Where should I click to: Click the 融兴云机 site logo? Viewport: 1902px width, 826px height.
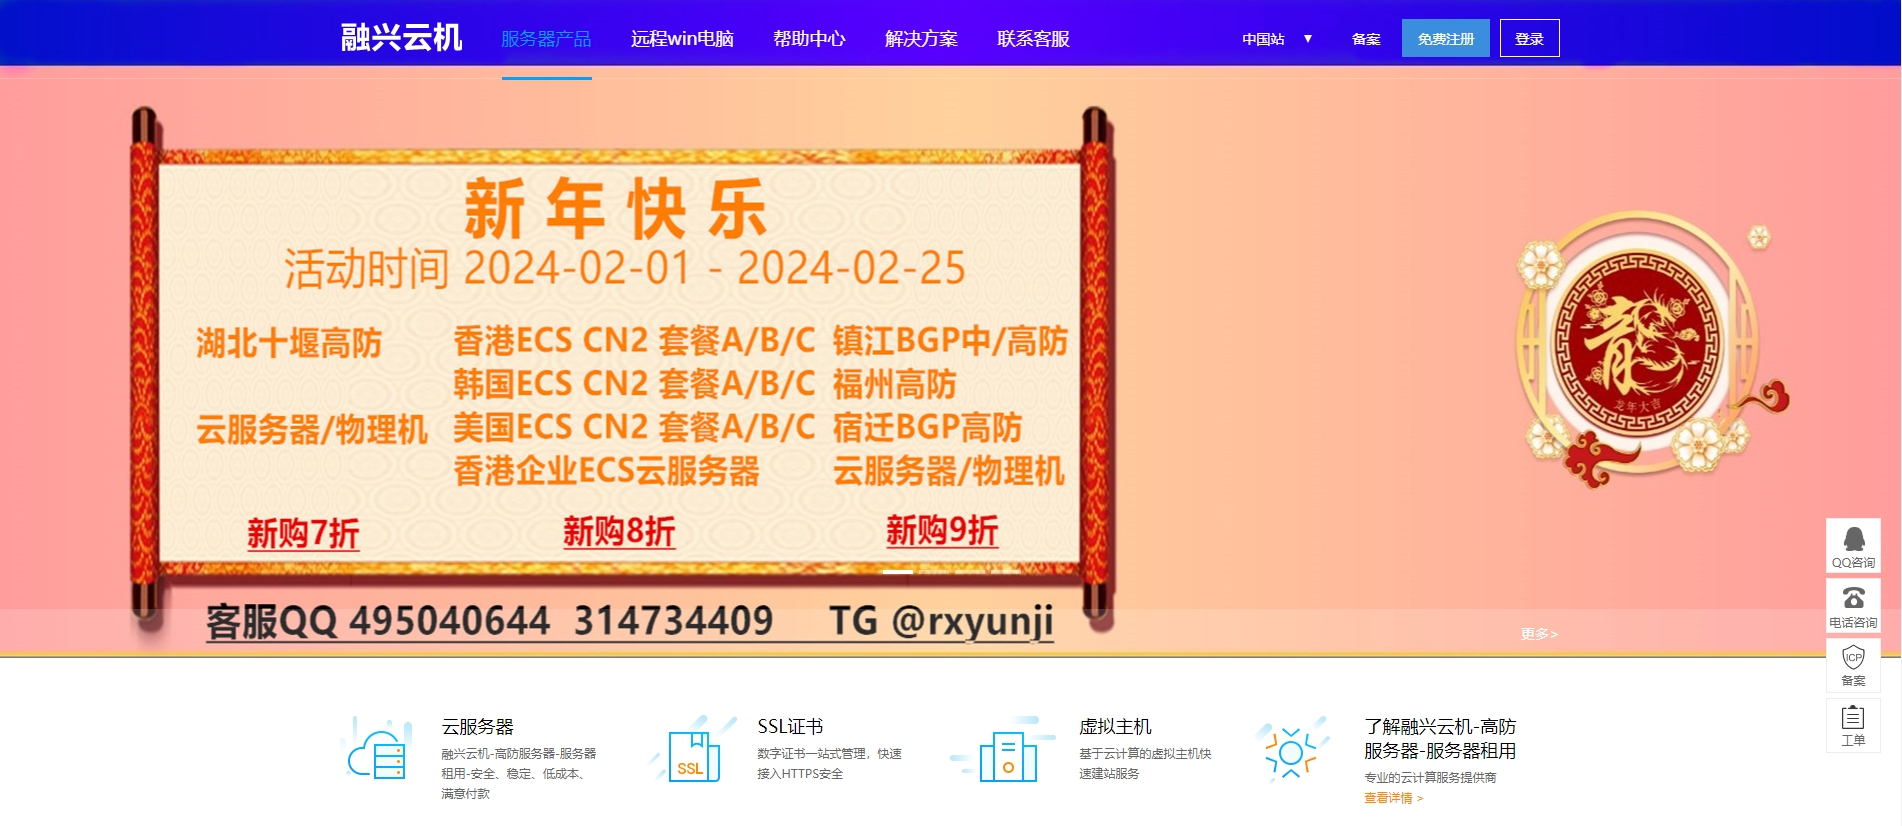[401, 38]
